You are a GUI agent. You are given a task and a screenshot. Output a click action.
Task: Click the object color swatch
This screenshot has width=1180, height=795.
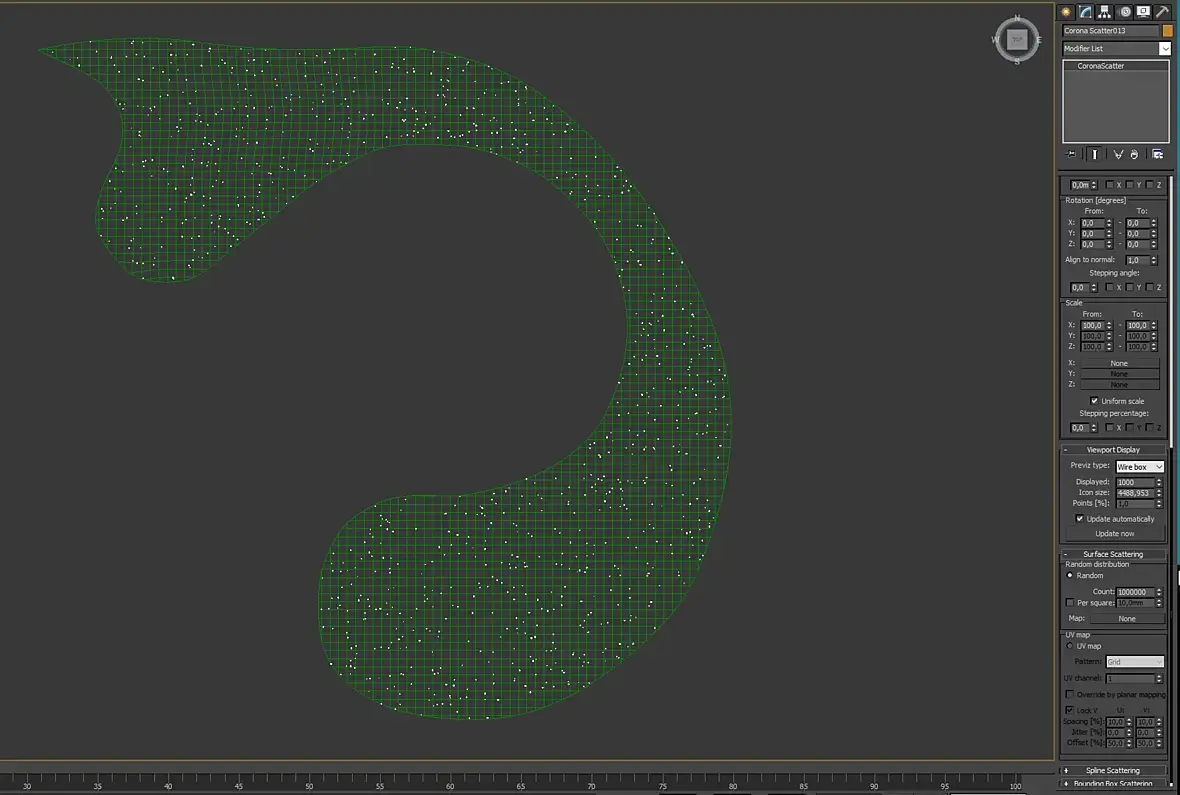pos(1168,31)
